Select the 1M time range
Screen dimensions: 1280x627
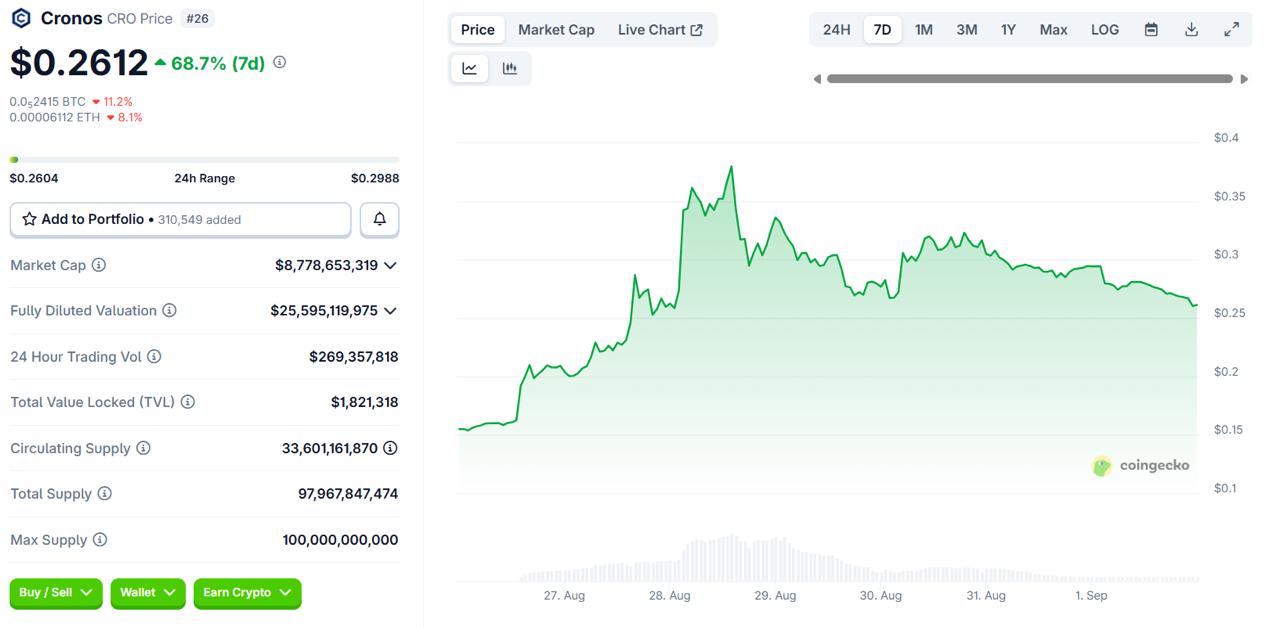point(924,30)
